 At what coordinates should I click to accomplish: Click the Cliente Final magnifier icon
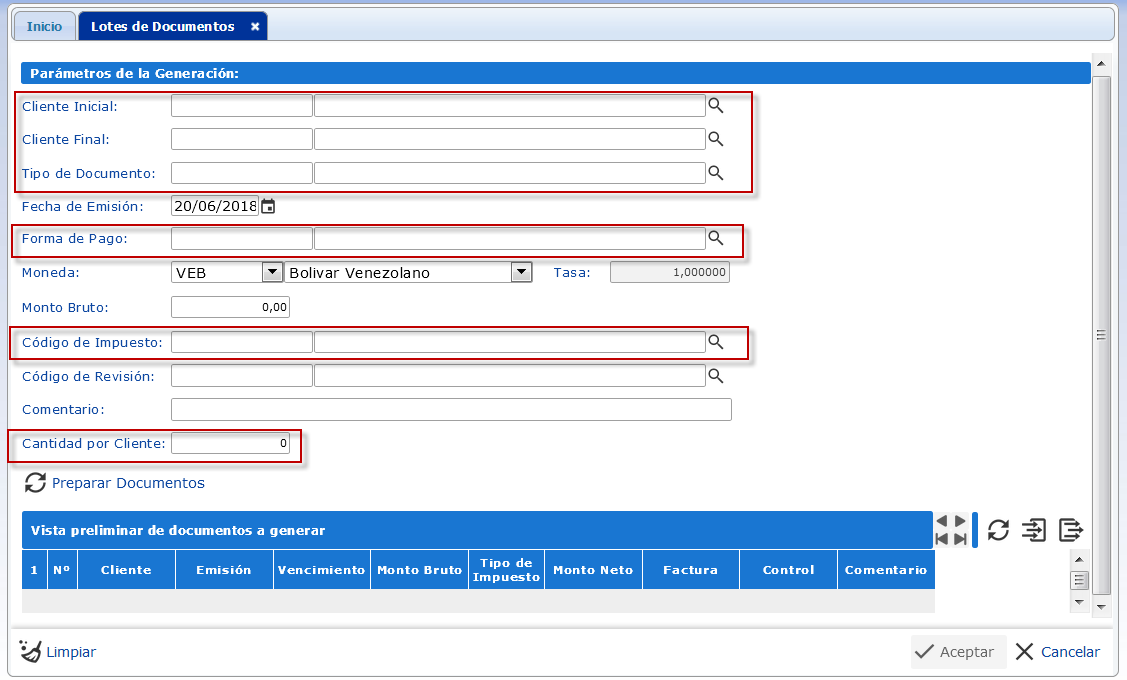point(715,139)
